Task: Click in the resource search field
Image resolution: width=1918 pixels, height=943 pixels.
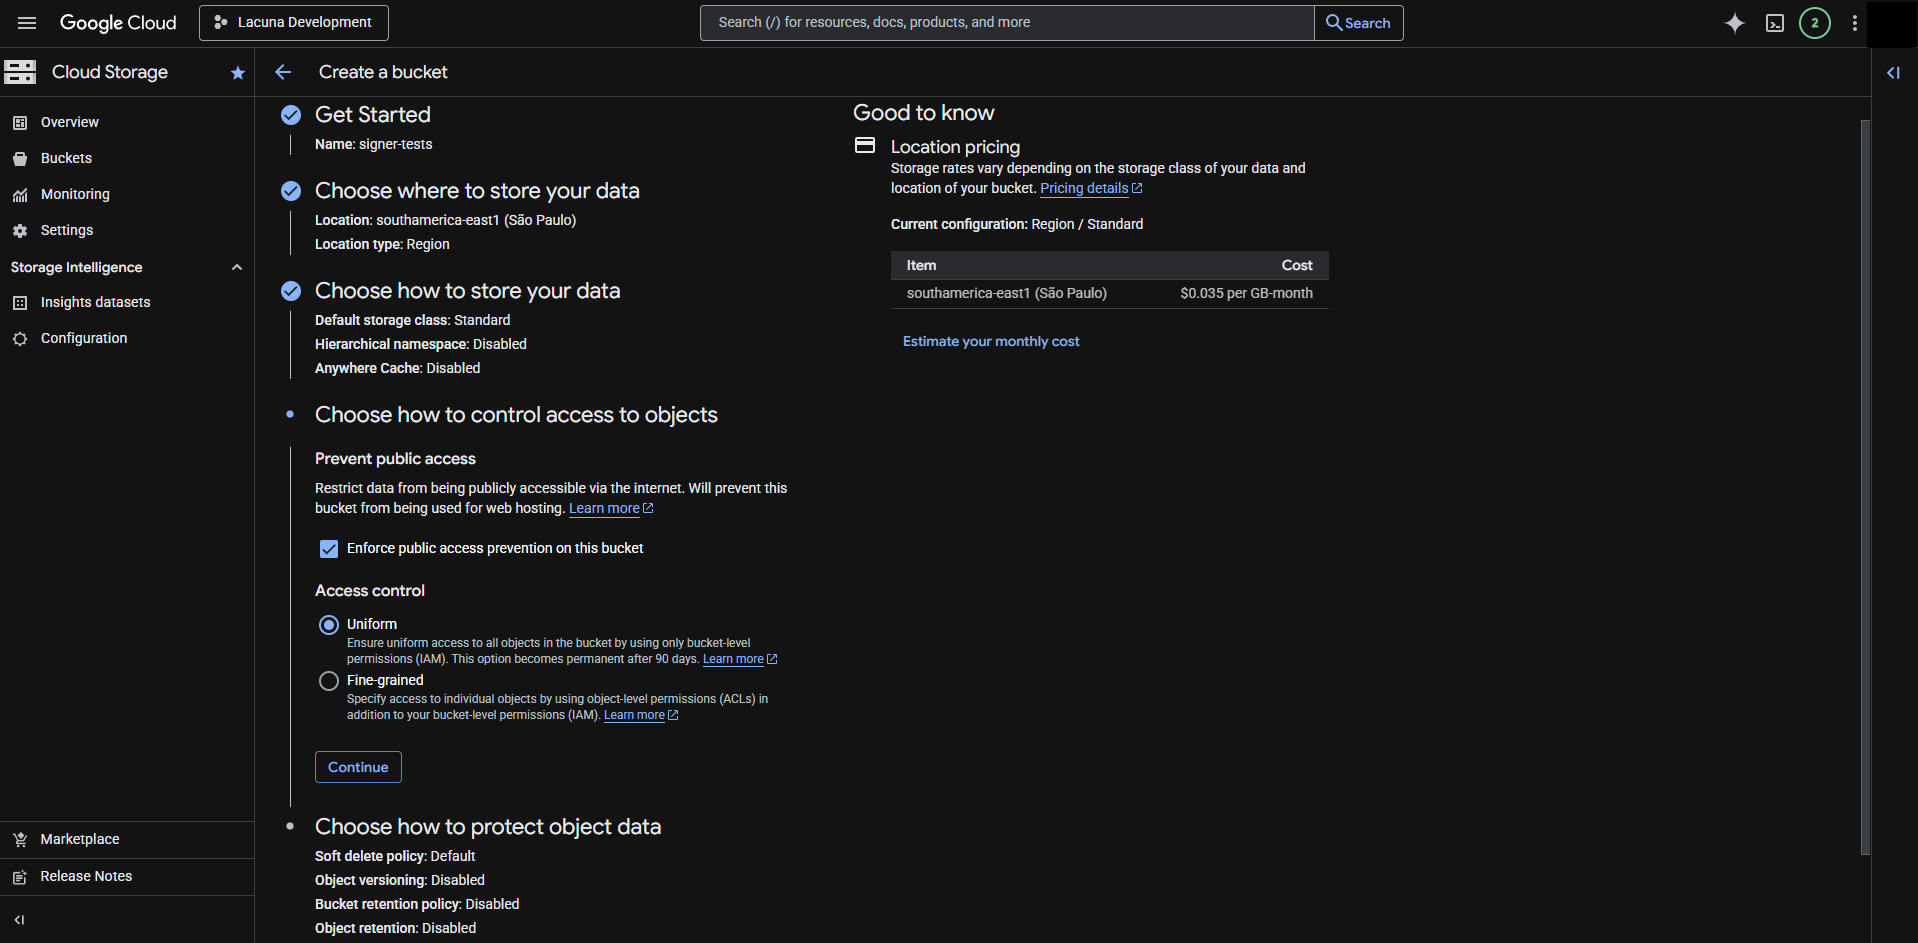Action: pyautogui.click(x=1006, y=23)
